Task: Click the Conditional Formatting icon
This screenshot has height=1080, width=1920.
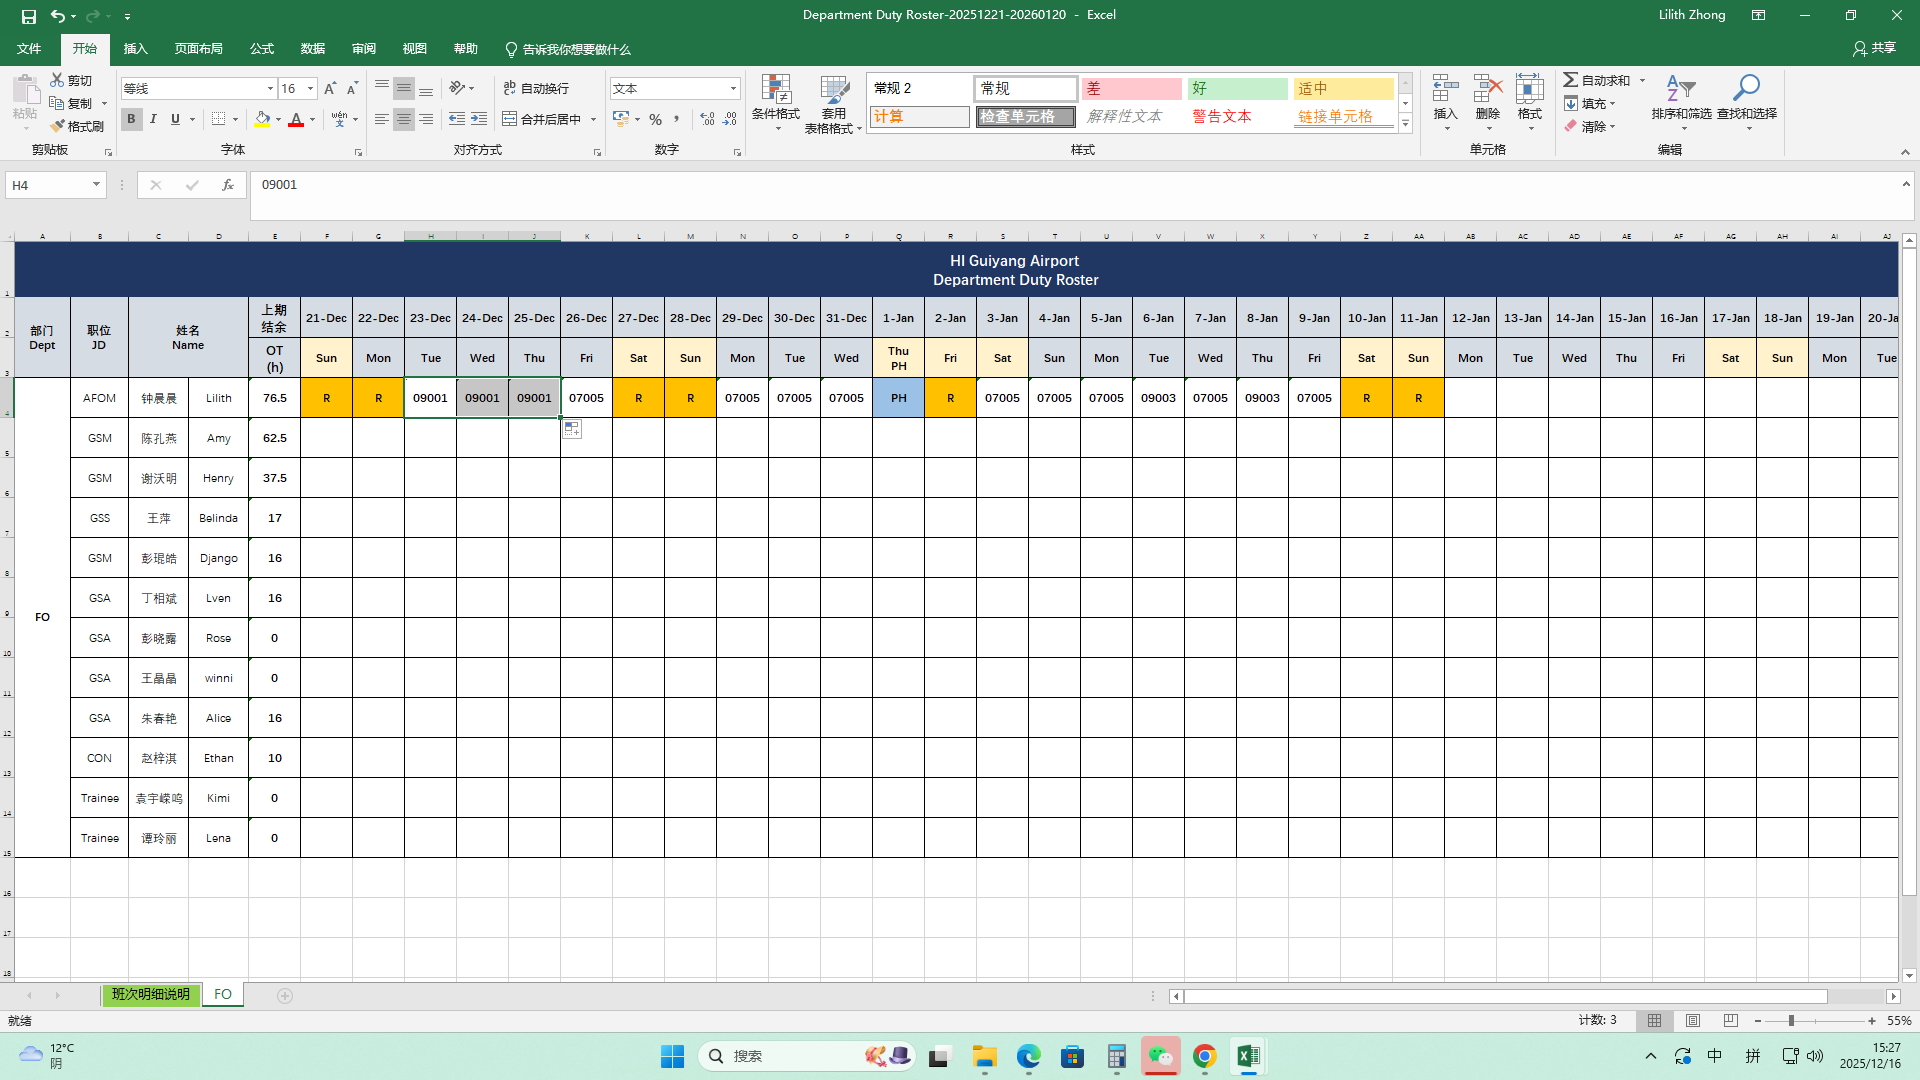Action: (x=775, y=90)
